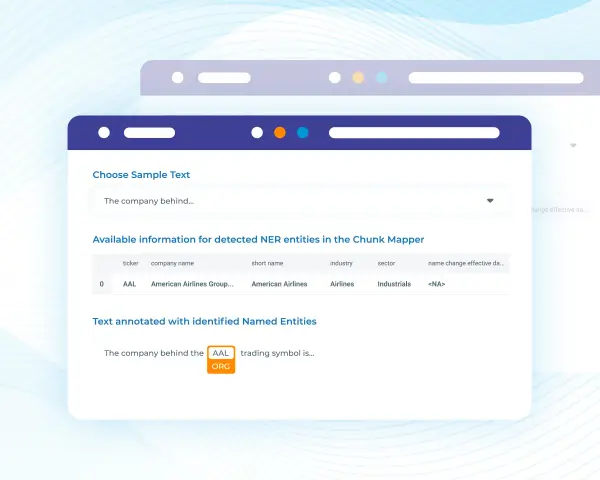Open the Choose Sample Text dropdown

300,201
